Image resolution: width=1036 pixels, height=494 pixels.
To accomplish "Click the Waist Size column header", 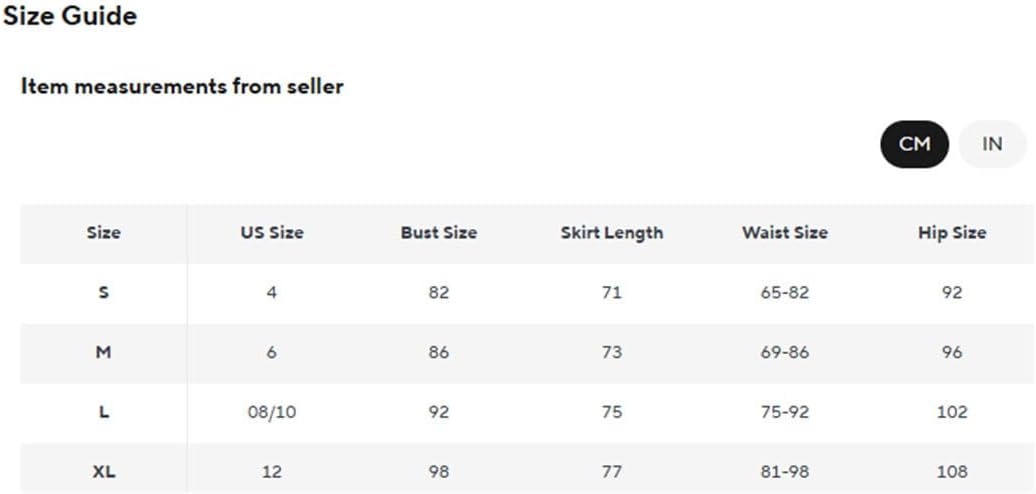I will (x=784, y=232).
